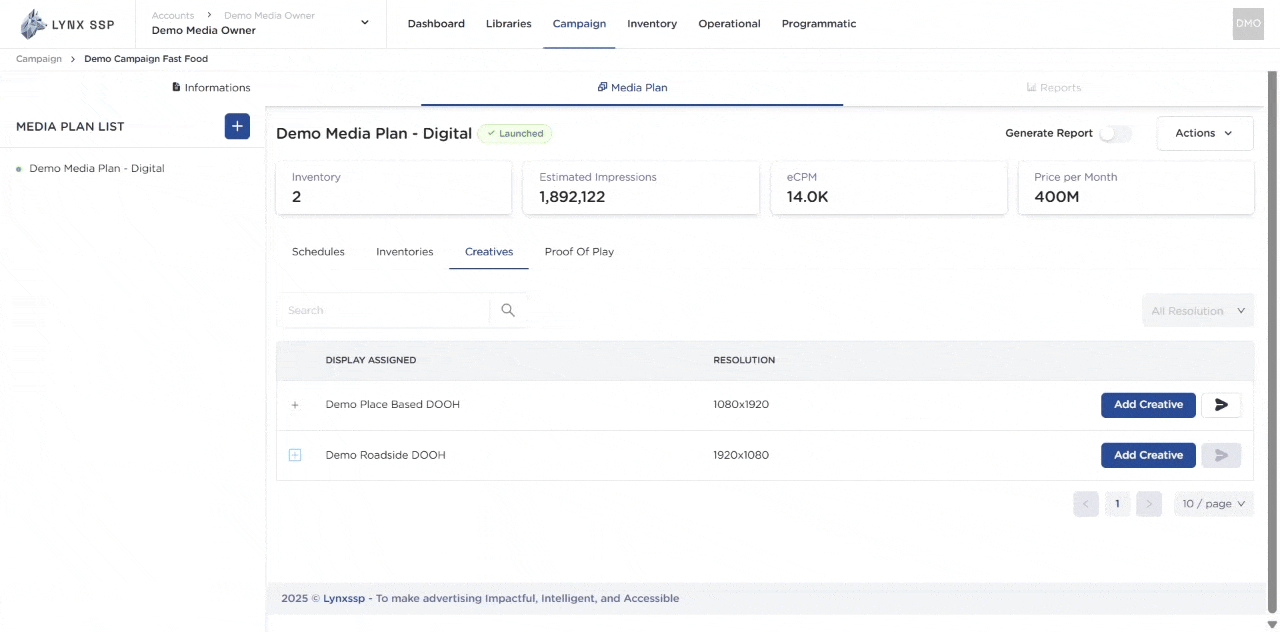
Task: Select the Inventories tab
Action: click(x=405, y=252)
